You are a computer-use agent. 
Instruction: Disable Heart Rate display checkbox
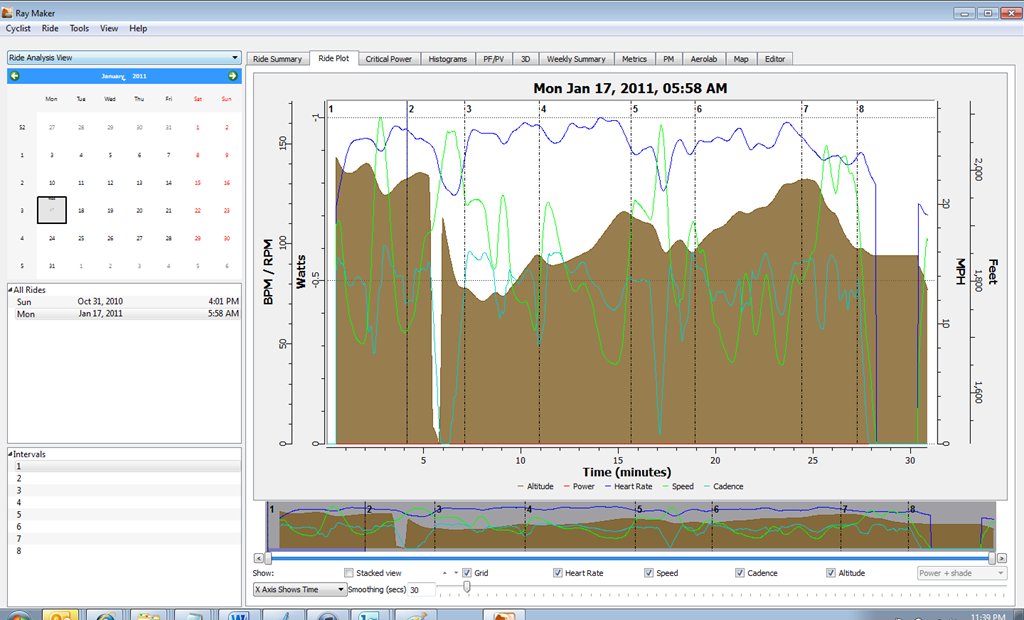click(558, 573)
